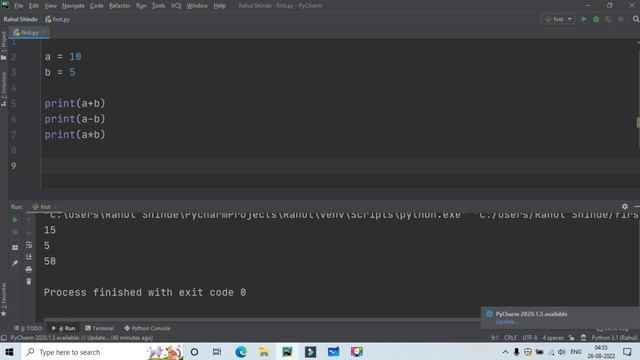This screenshot has height=360, width=640.
Task: Open the Tools menu
Action: (158, 6)
